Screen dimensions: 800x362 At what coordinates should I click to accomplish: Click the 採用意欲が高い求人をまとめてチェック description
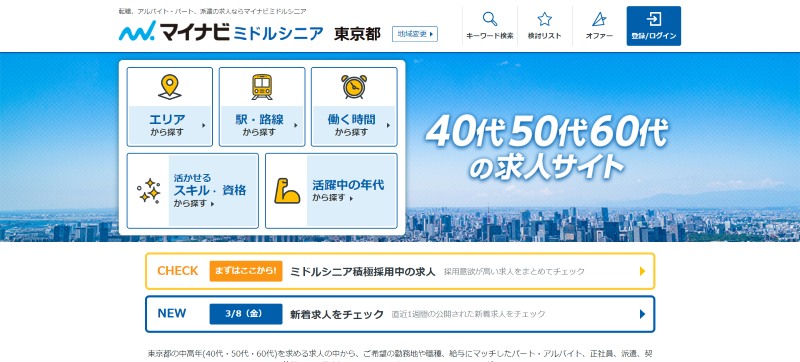pos(514,272)
